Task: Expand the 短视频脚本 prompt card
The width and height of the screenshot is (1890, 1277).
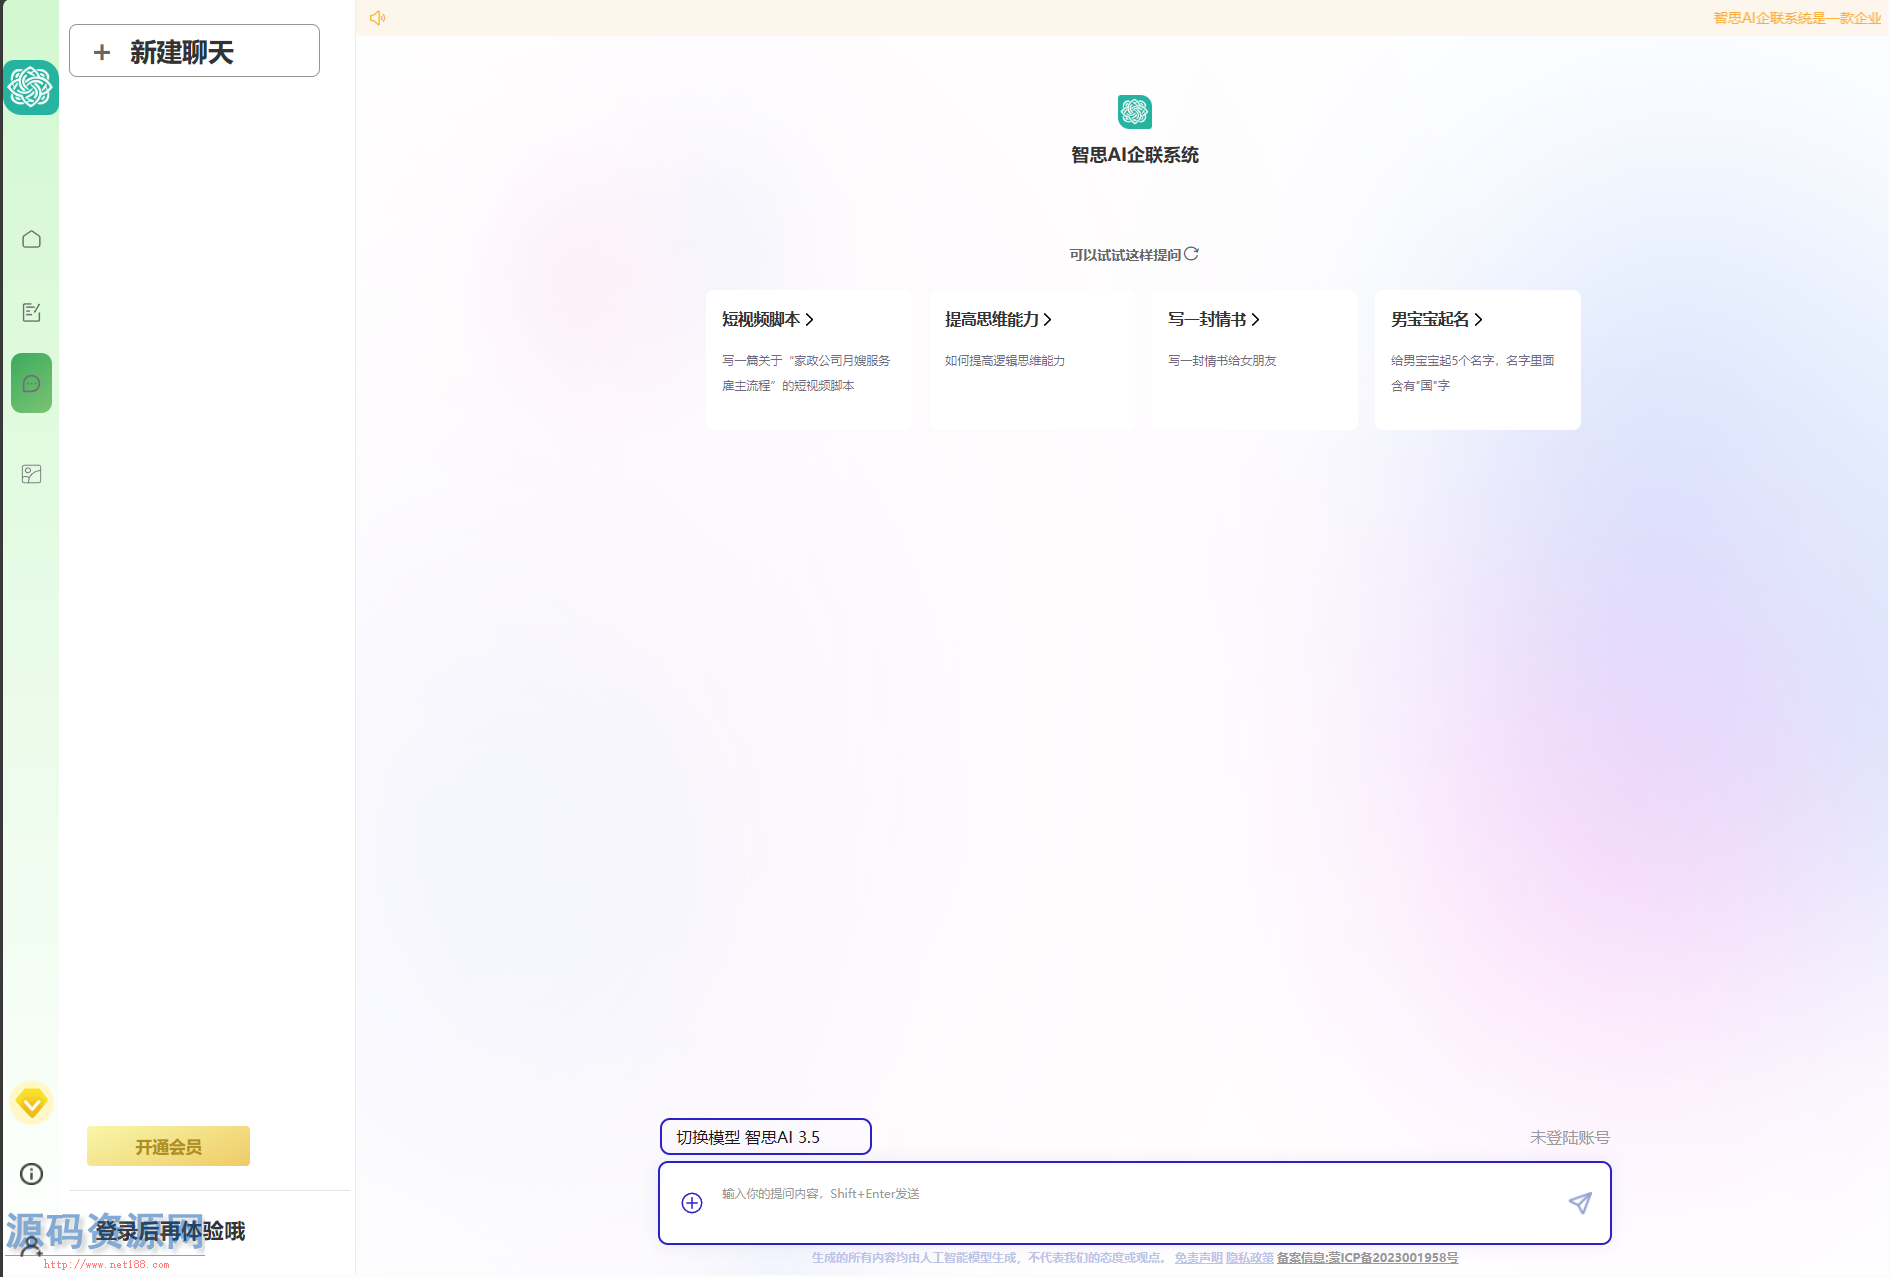Action: [x=808, y=359]
